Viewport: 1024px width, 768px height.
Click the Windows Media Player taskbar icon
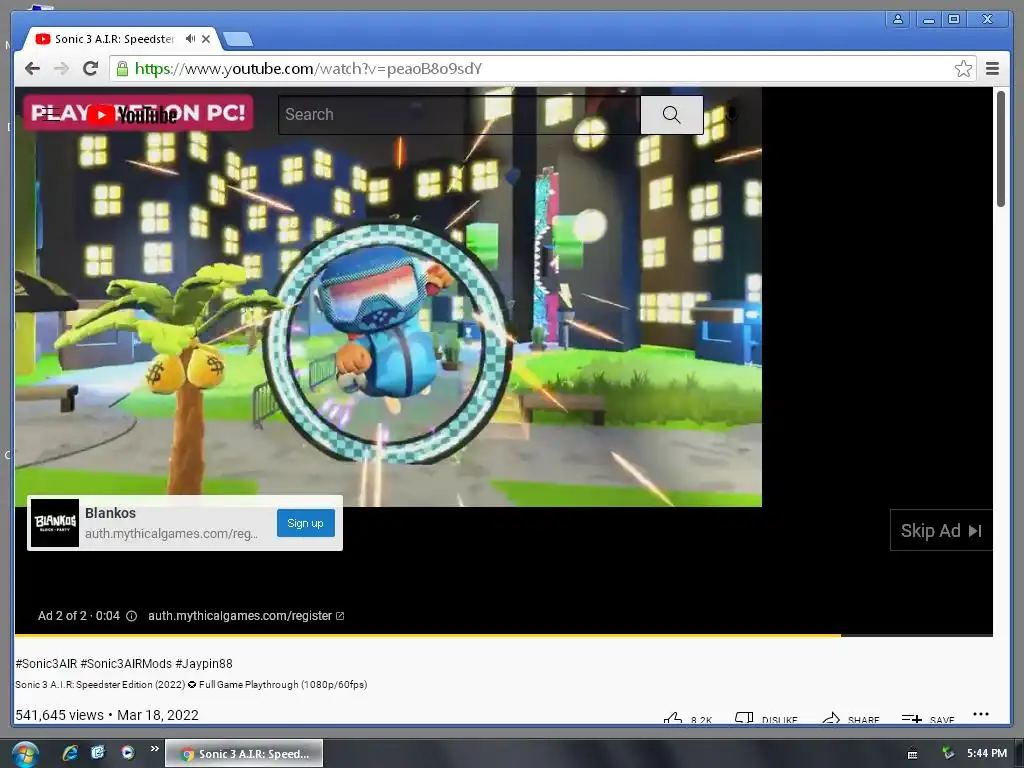[x=127, y=753]
